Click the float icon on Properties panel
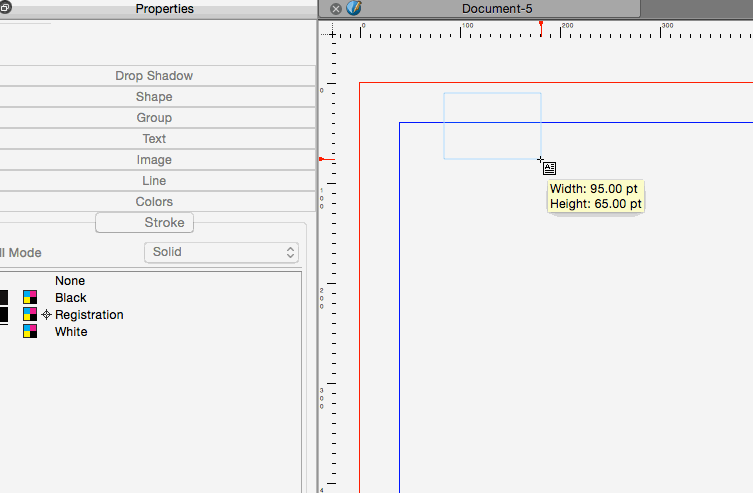This screenshot has width=753, height=493. click(x=5, y=8)
